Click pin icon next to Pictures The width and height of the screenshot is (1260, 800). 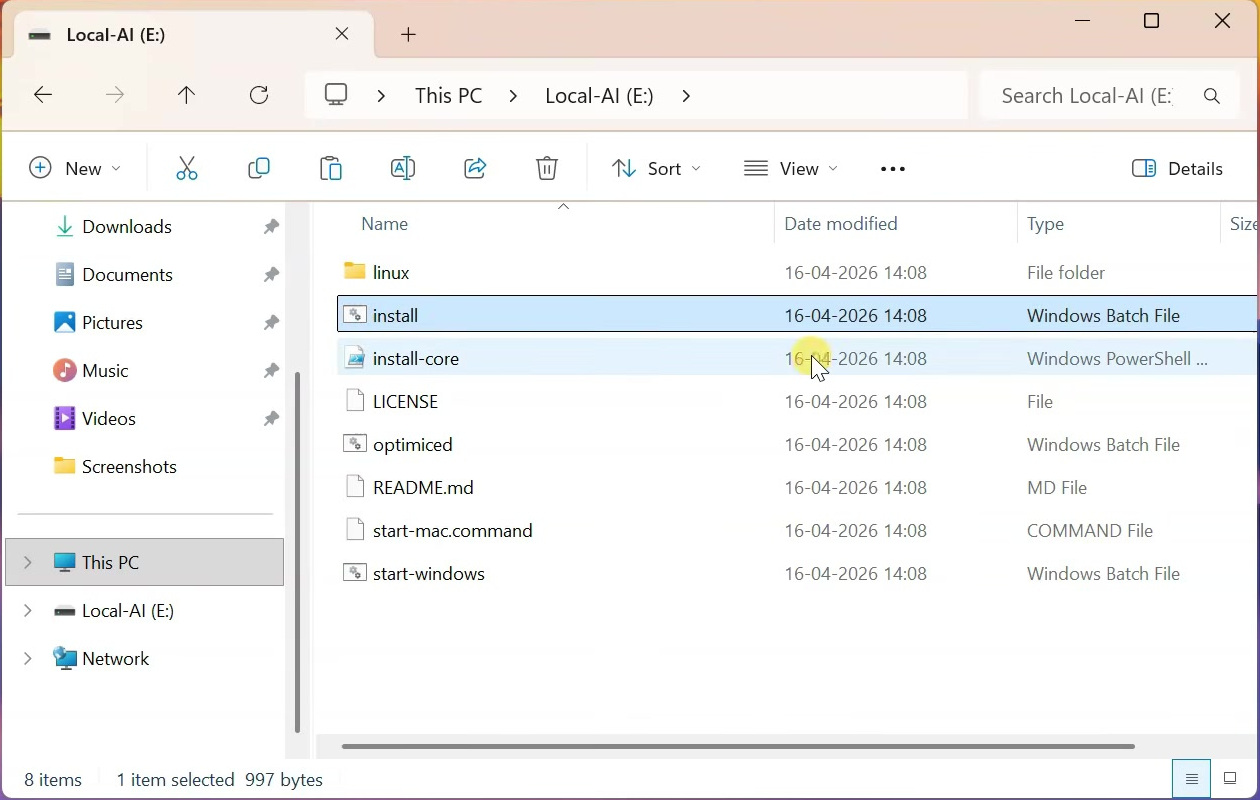pyautogui.click(x=271, y=323)
